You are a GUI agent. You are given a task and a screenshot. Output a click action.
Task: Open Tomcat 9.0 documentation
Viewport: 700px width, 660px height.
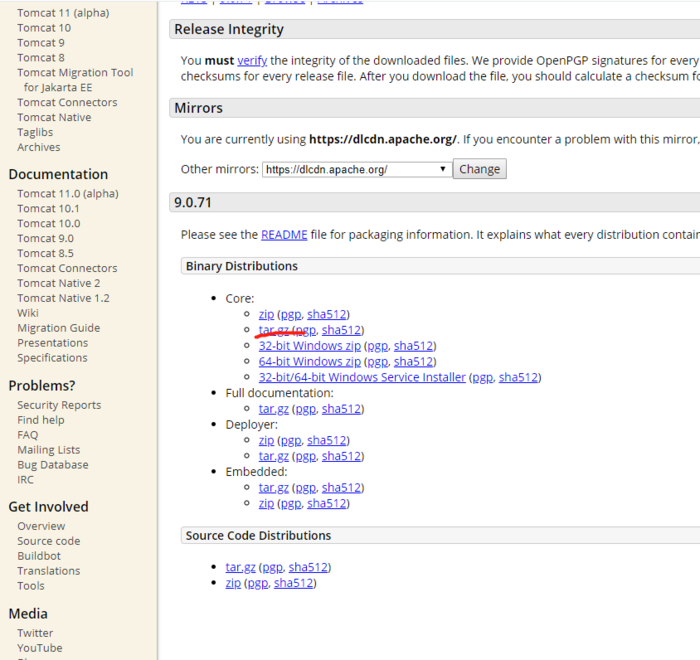click(x=45, y=238)
